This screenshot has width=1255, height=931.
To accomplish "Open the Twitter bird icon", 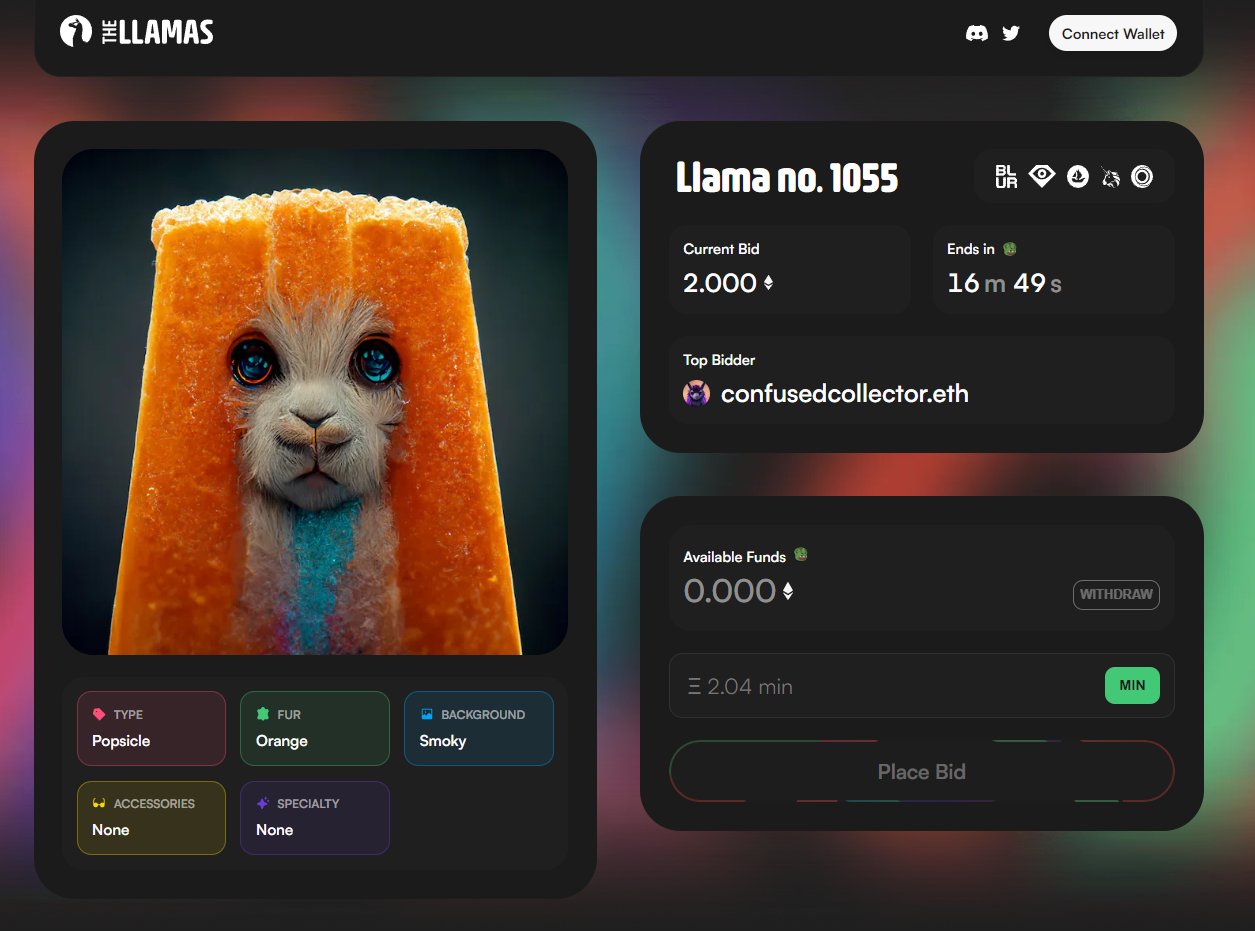I will pos(1011,33).
